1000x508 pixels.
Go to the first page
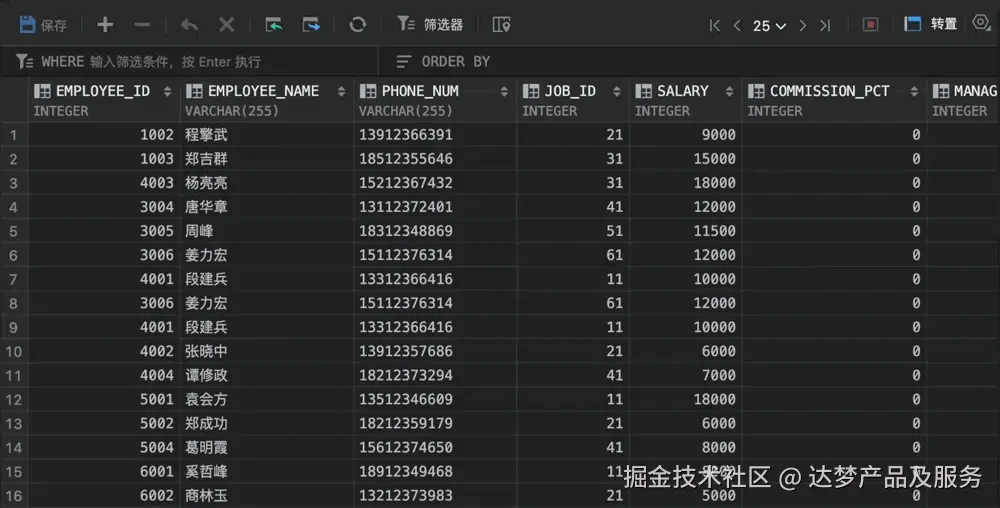tap(715, 25)
